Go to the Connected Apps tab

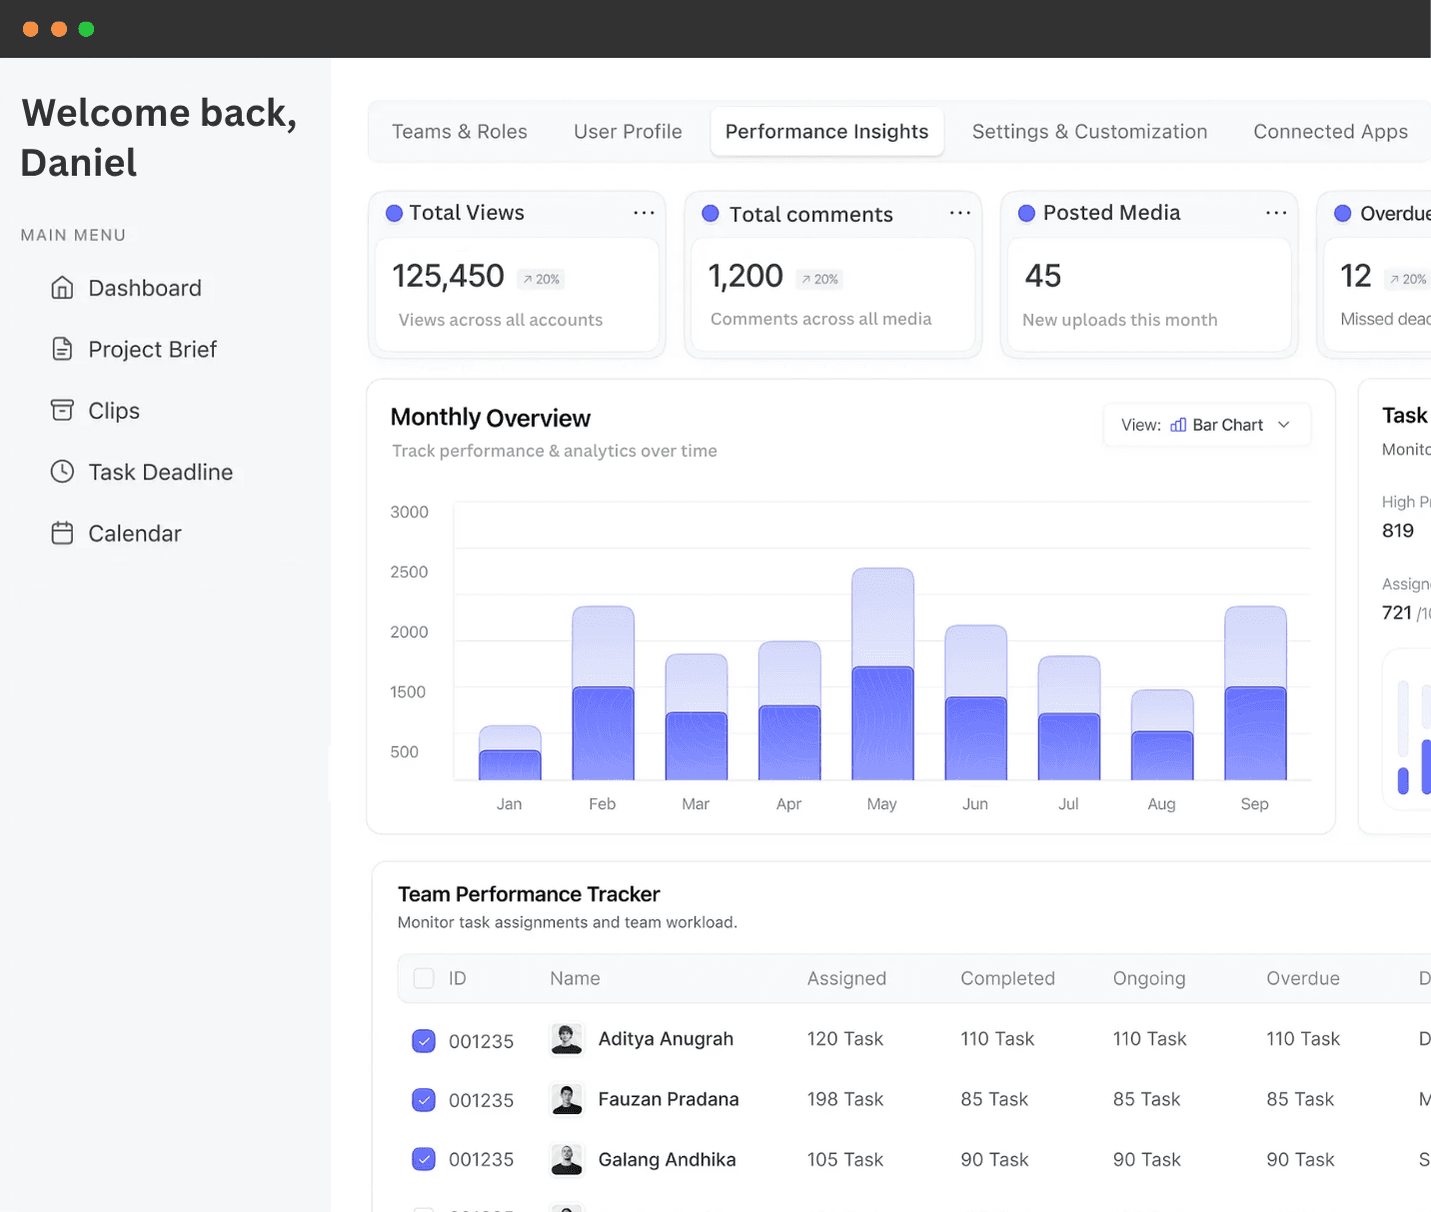(x=1330, y=131)
